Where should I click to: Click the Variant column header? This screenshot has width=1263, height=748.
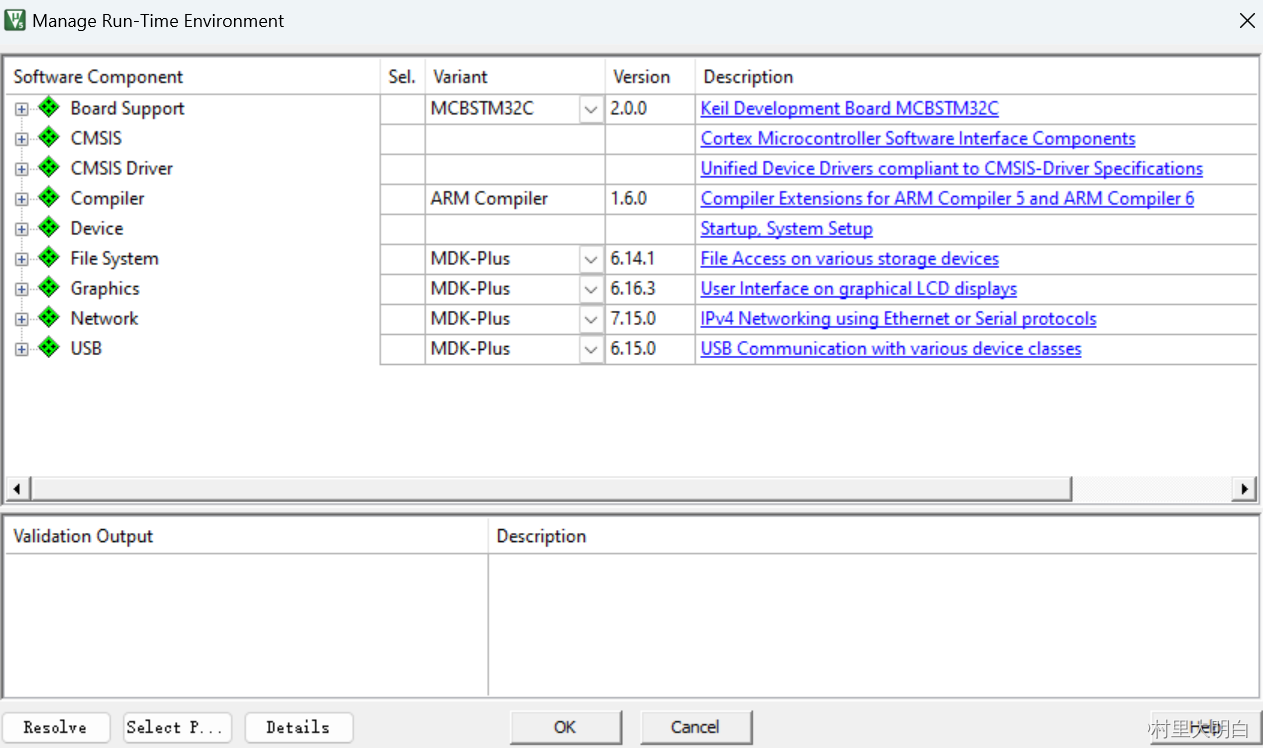tap(515, 77)
